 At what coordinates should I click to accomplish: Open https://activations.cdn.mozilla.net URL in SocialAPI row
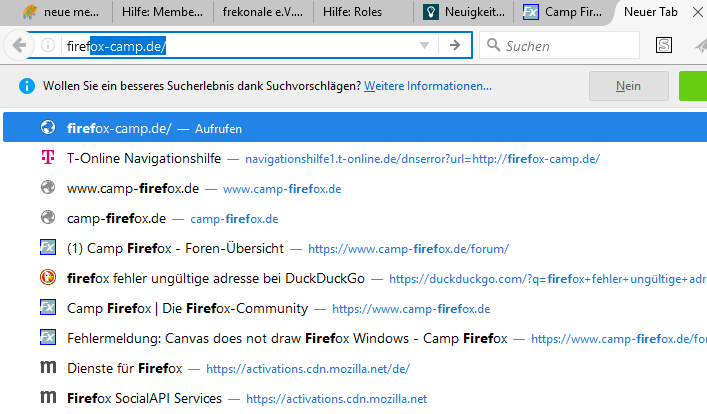click(x=336, y=399)
